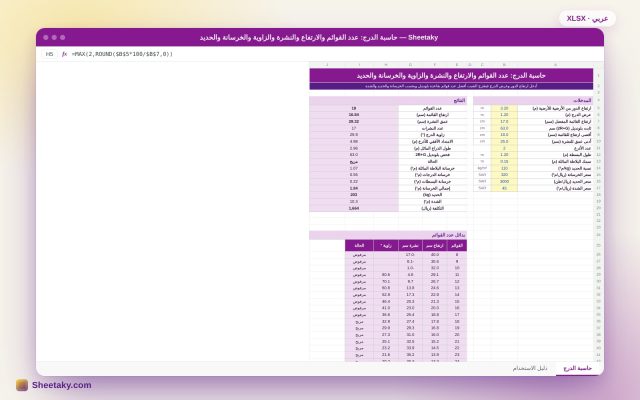Select the yellow input cell with value 3000

pos(504,182)
